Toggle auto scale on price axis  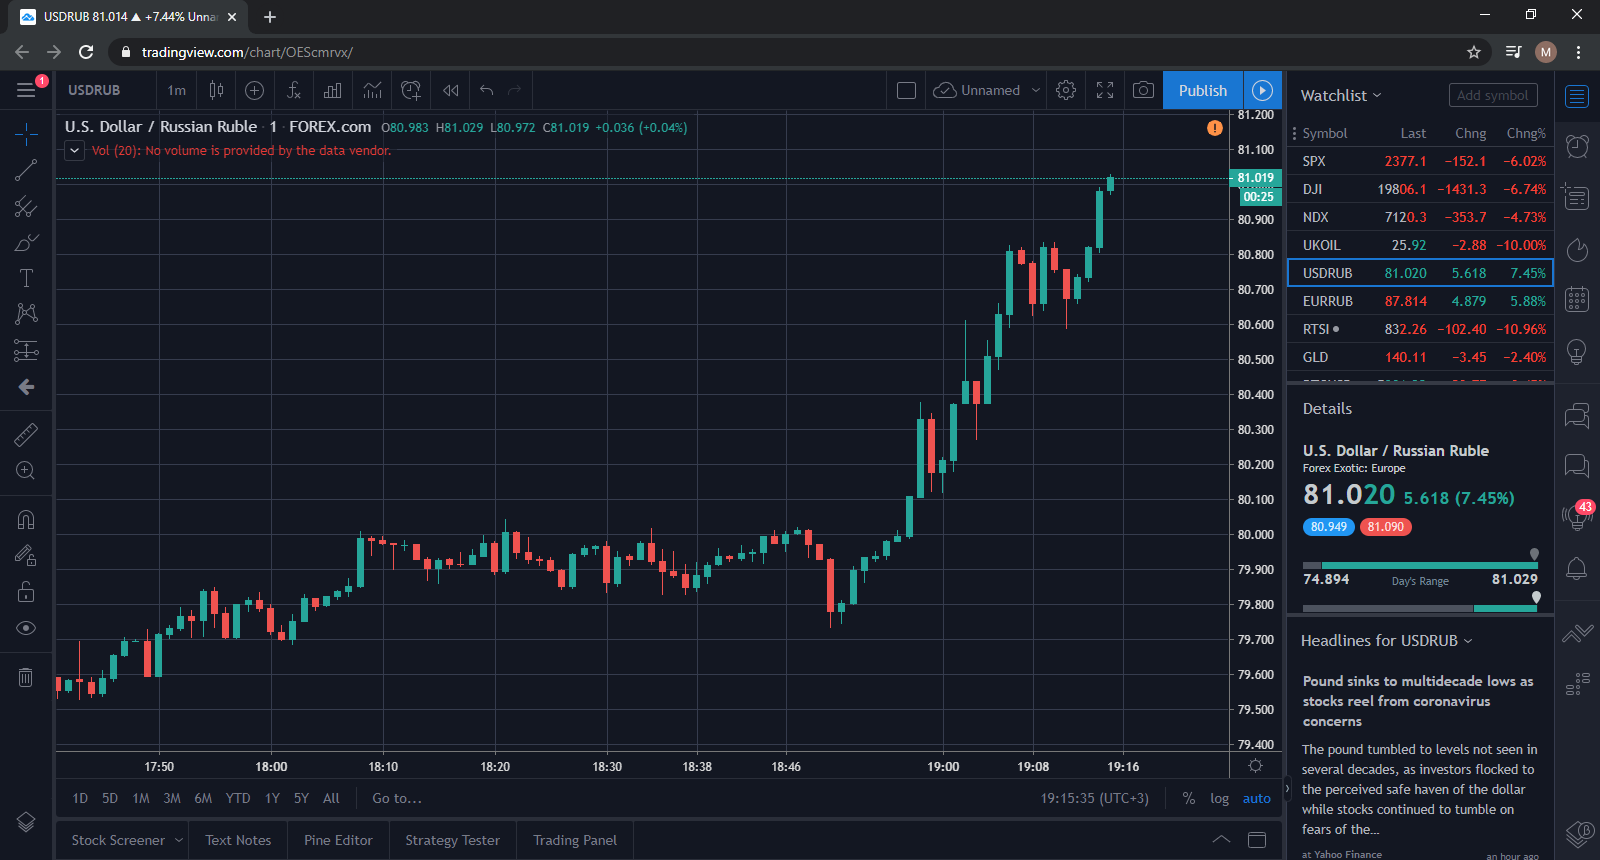tap(1257, 798)
